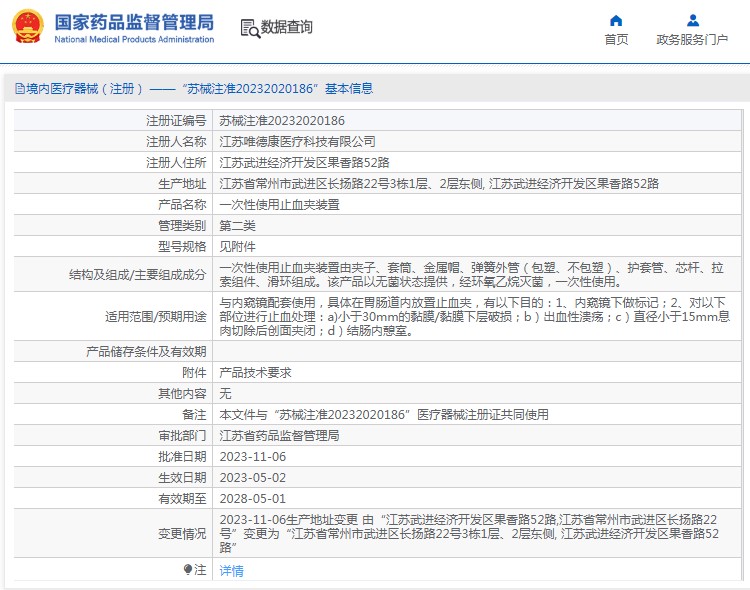This screenshot has width=750, height=590.
Task: Click the 适用范围/预期用途 description text
Action: click(474, 317)
